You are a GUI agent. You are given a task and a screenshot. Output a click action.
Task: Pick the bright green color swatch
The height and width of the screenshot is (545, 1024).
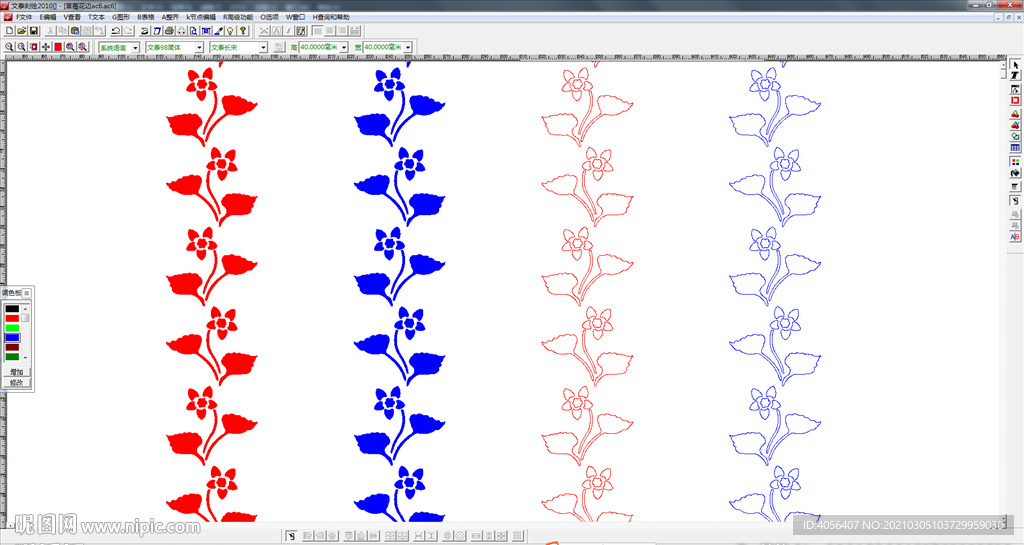coord(12,328)
